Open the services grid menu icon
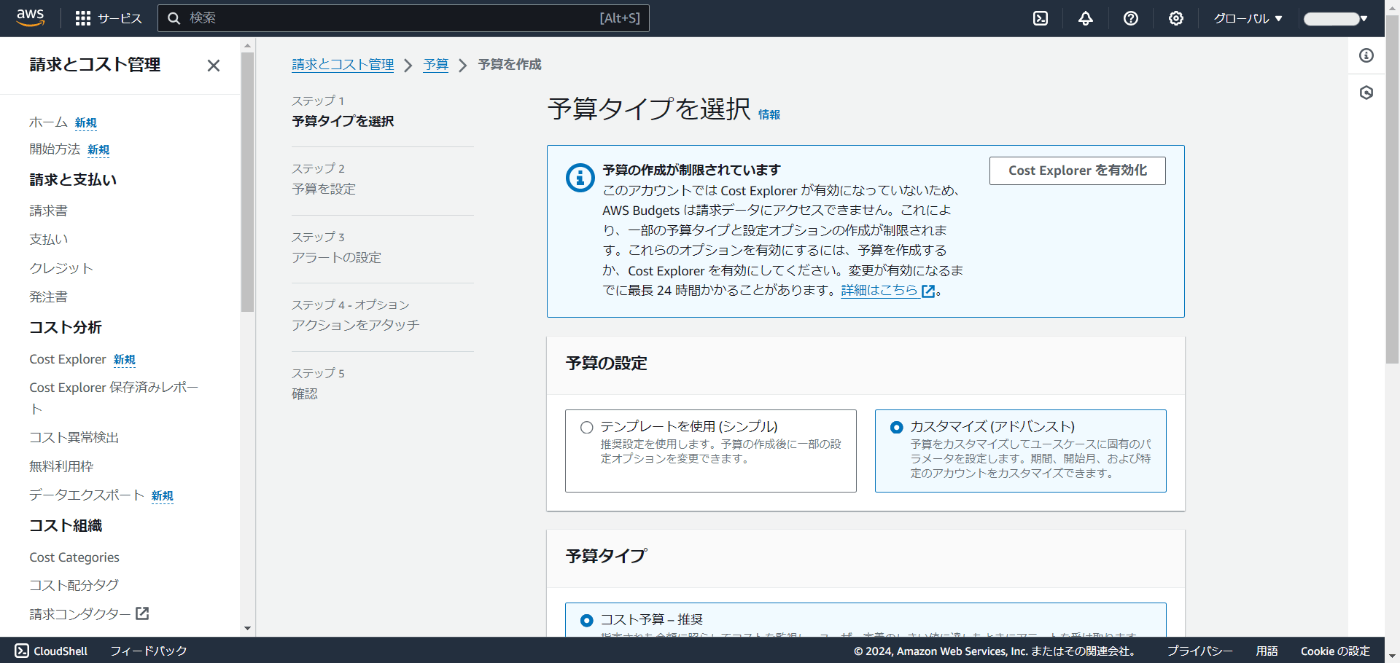The image size is (1400, 663). click(83, 18)
